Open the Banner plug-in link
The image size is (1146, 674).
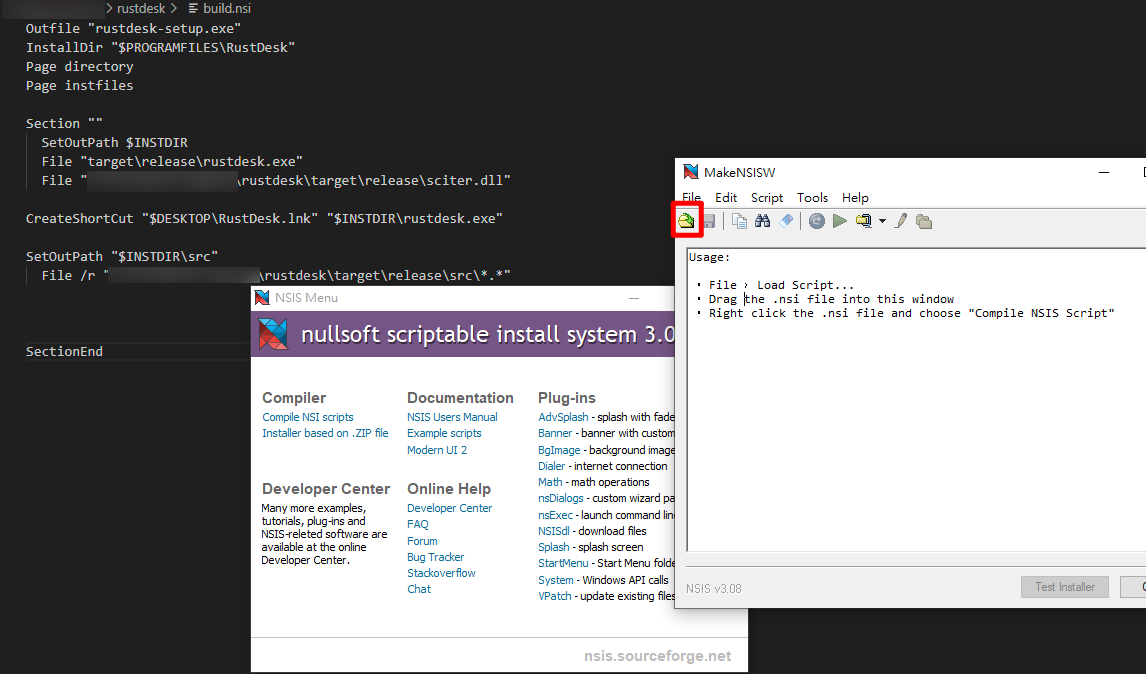click(x=555, y=433)
